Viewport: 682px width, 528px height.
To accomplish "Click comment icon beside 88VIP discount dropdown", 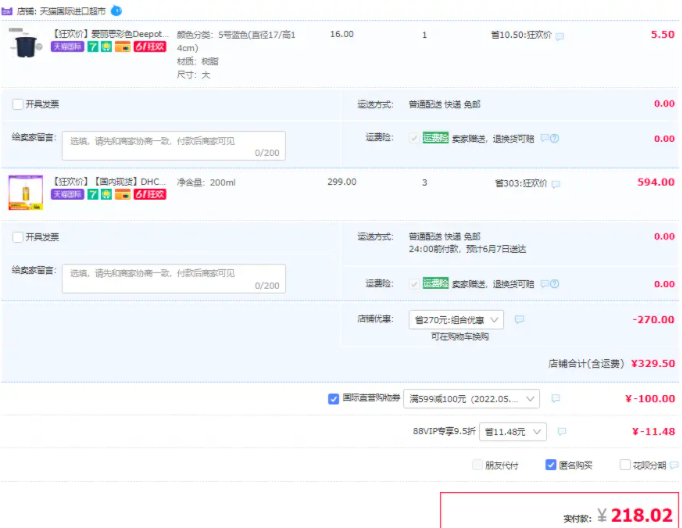I will click(x=561, y=432).
